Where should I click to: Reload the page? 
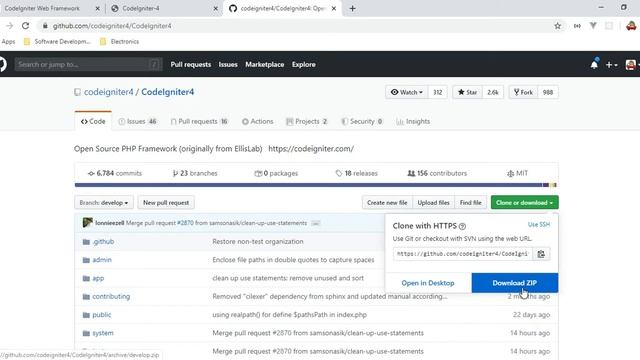point(25,26)
